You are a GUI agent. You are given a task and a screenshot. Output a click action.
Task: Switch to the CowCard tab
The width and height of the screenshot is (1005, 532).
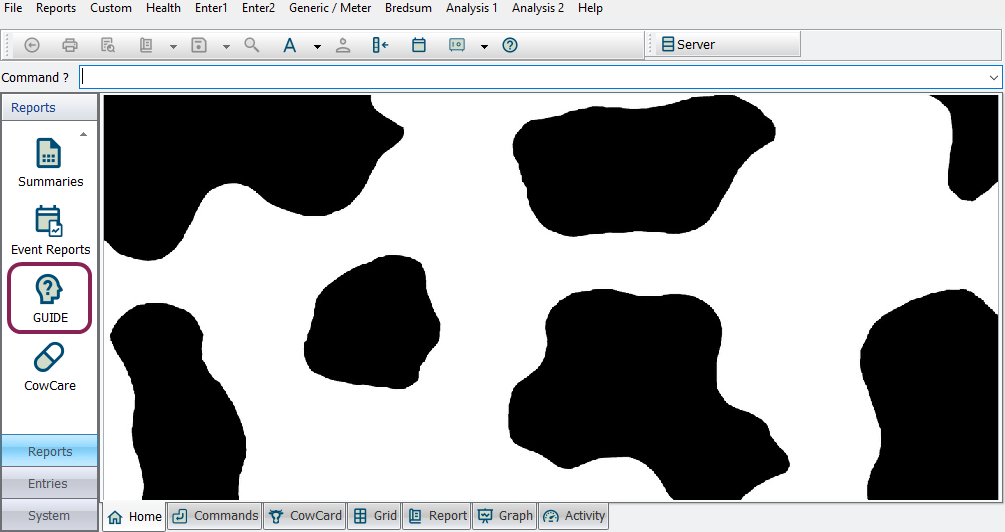[x=305, y=516]
